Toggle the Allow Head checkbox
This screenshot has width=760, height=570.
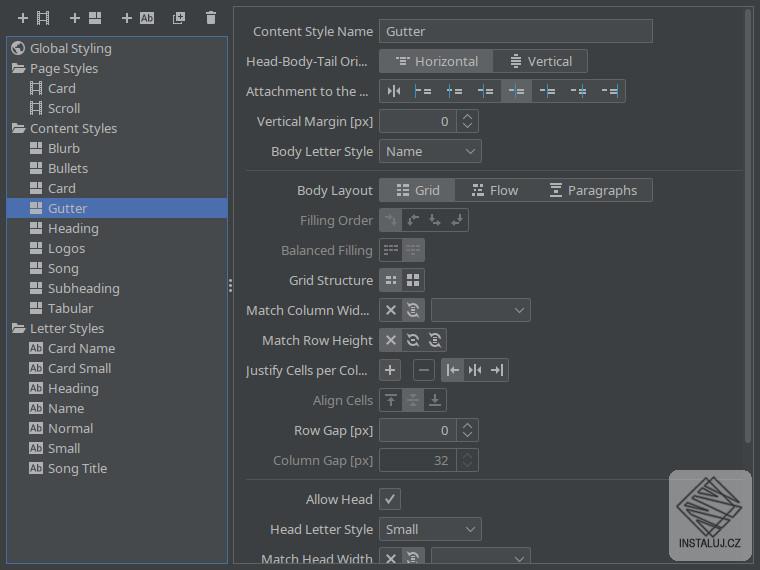click(390, 499)
